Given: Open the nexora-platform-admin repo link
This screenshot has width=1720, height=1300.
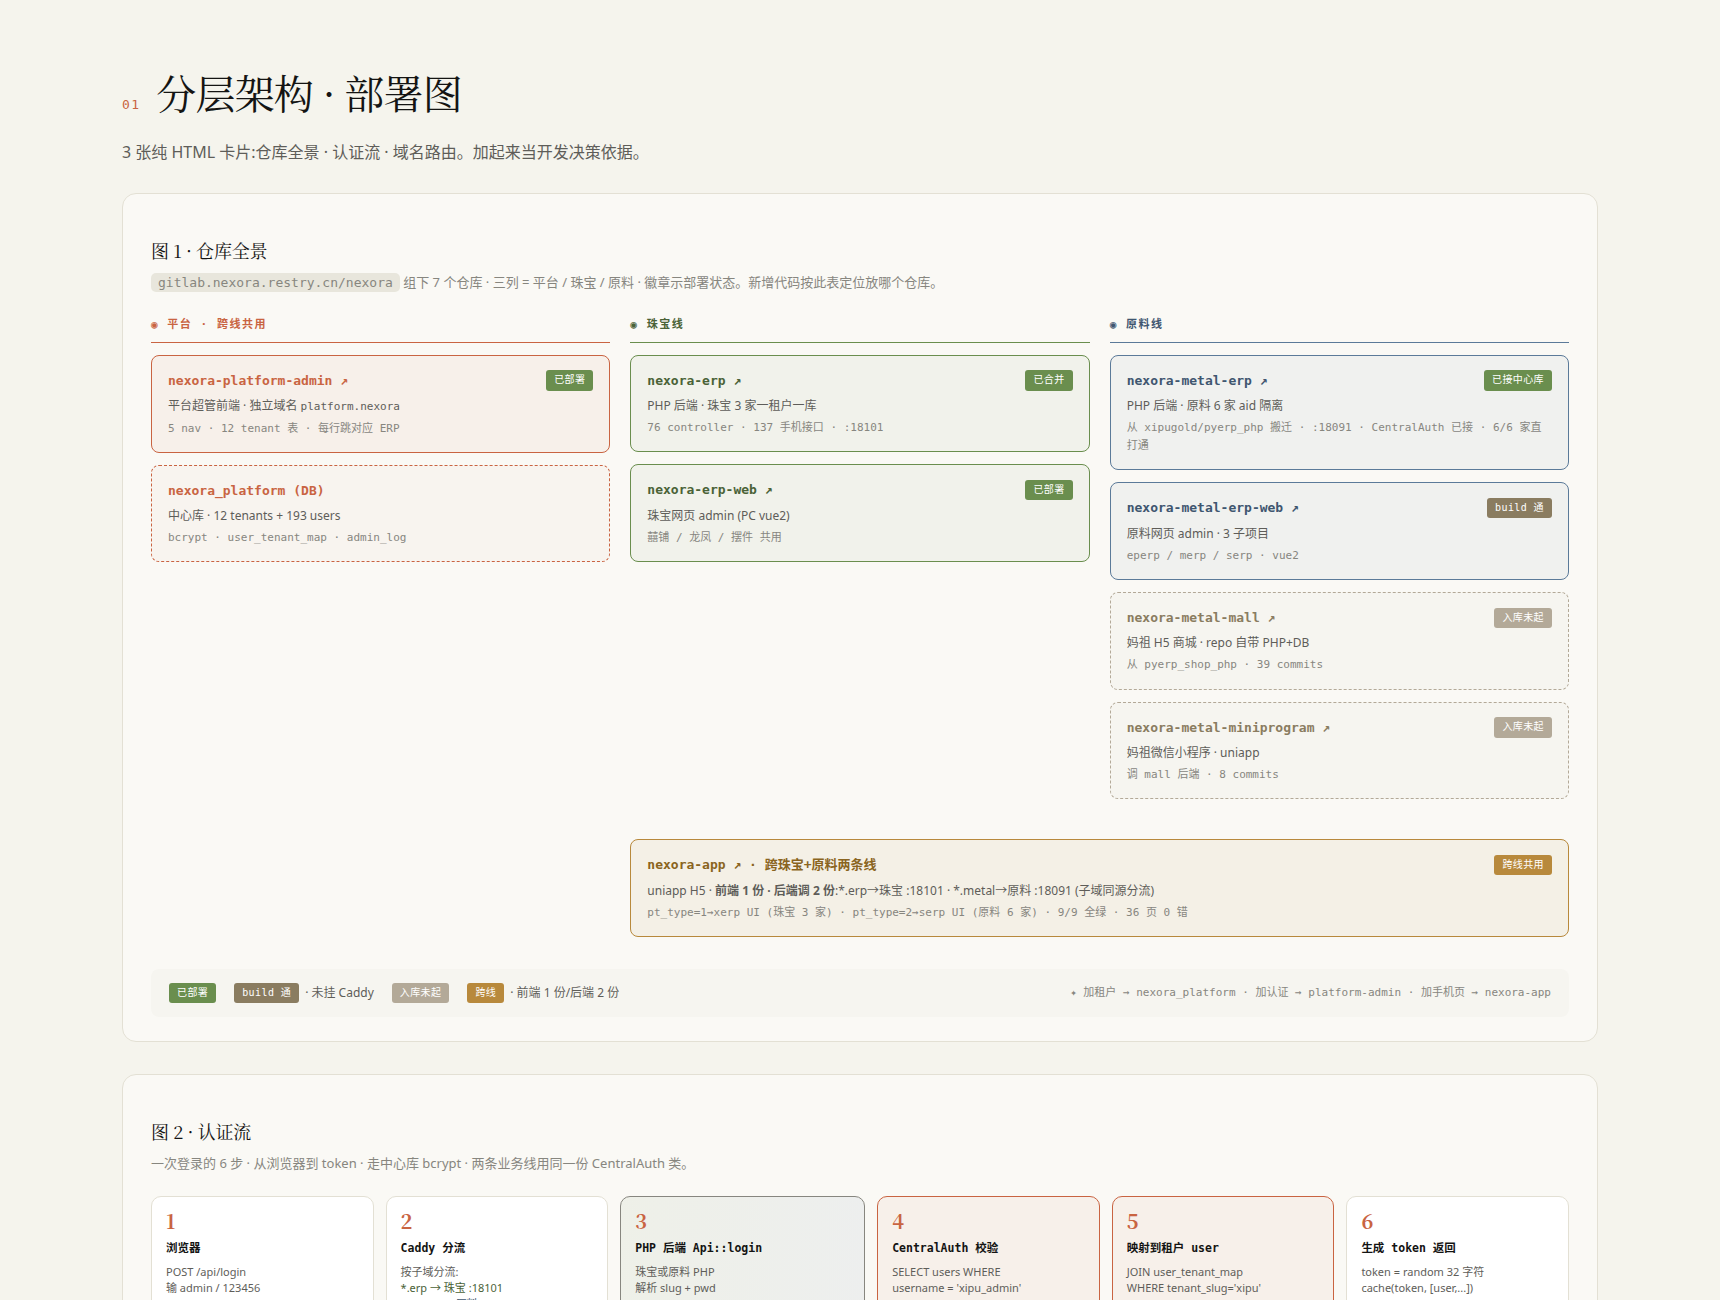Looking at the screenshot, I should coord(258,381).
